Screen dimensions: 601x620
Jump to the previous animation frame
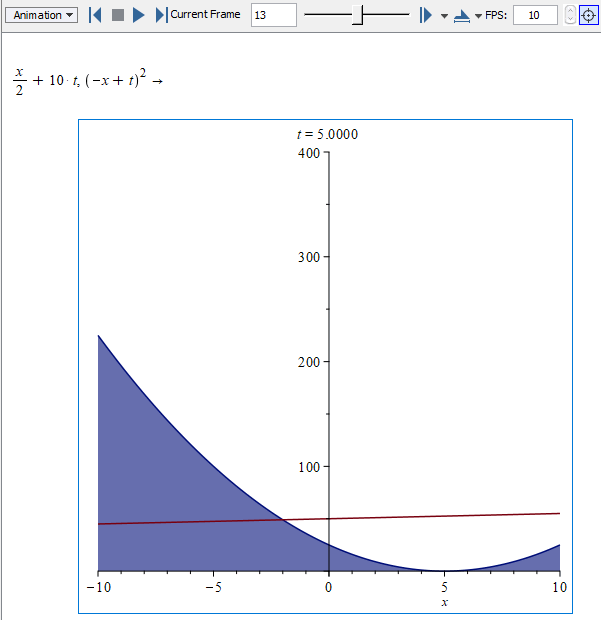coord(95,15)
